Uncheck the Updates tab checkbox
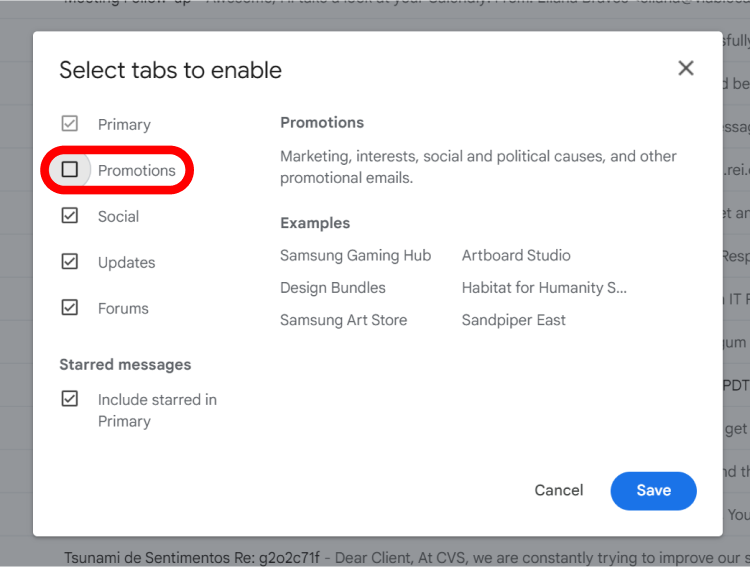This screenshot has height=567, width=750. [x=70, y=262]
